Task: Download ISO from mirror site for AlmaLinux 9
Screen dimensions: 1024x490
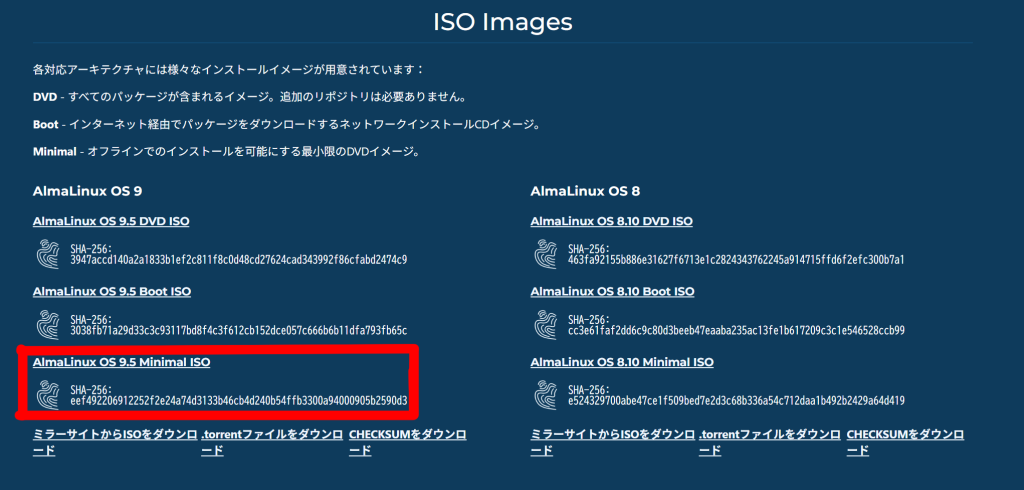Action: click(114, 442)
